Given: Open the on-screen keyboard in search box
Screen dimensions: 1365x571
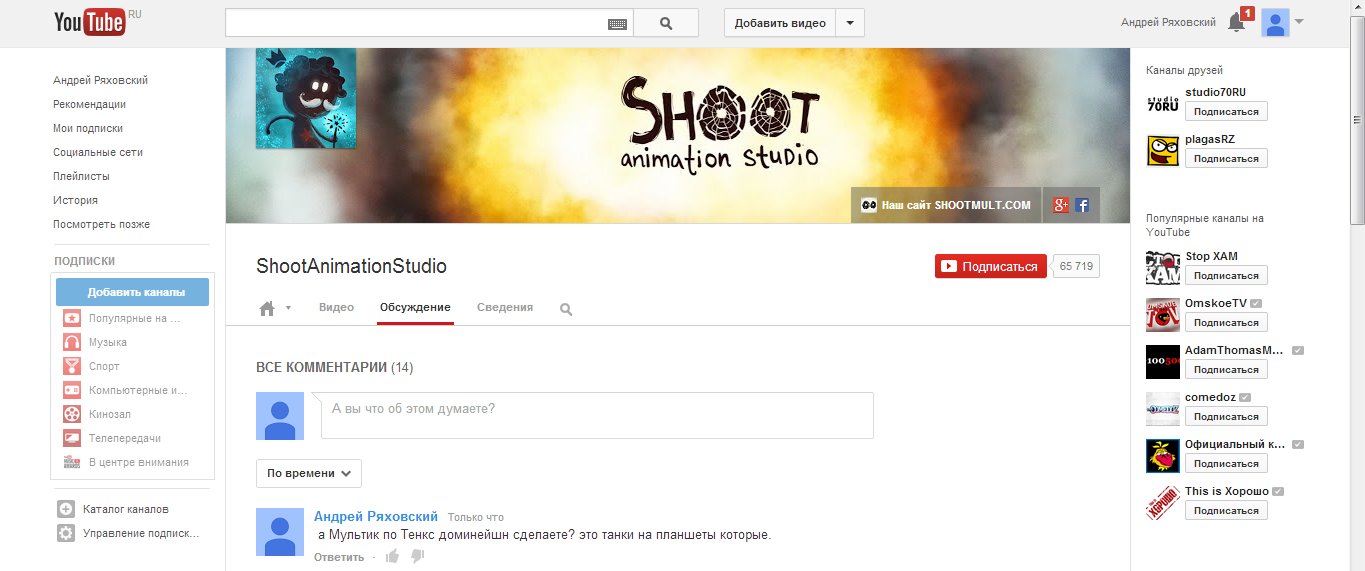Looking at the screenshot, I should (617, 23).
